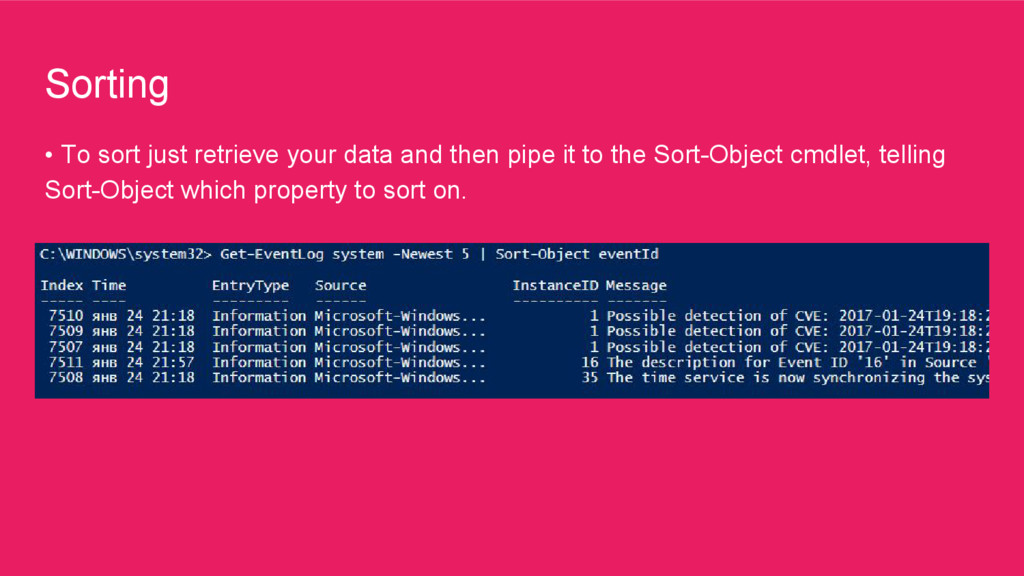Click the Message column header
Image resolution: width=1024 pixels, height=576 pixels.
(636, 286)
